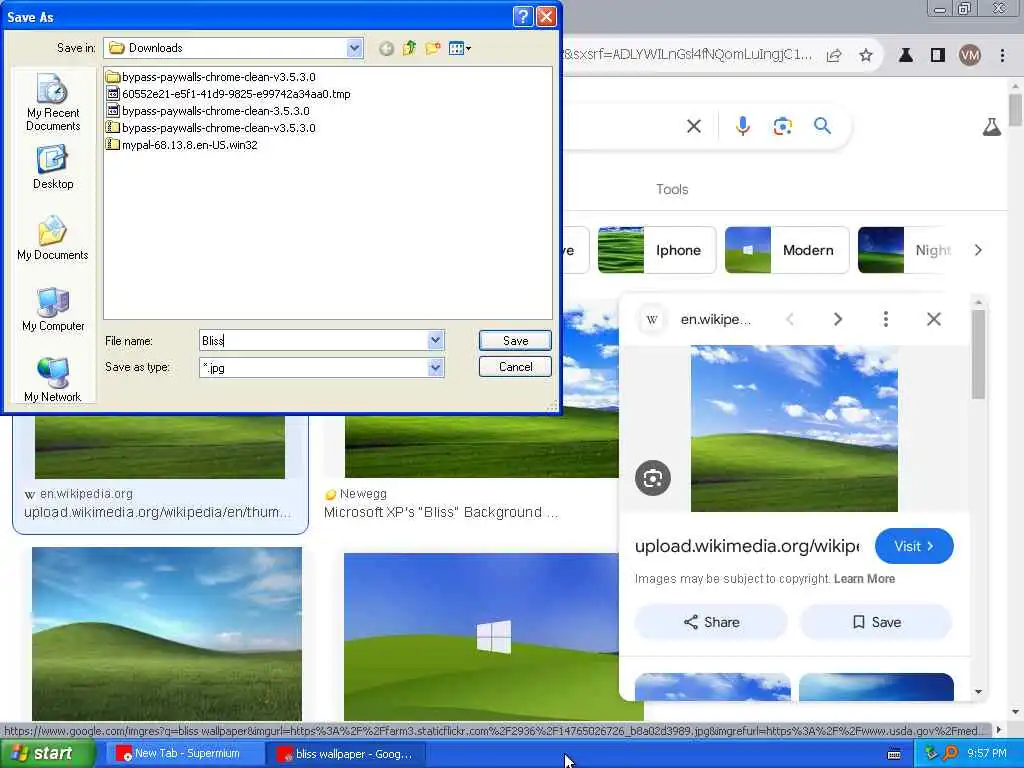
Task: Select folder bypass-paywalls-chrome-clean-v3.5.3.0
Action: pyautogui.click(x=211, y=77)
